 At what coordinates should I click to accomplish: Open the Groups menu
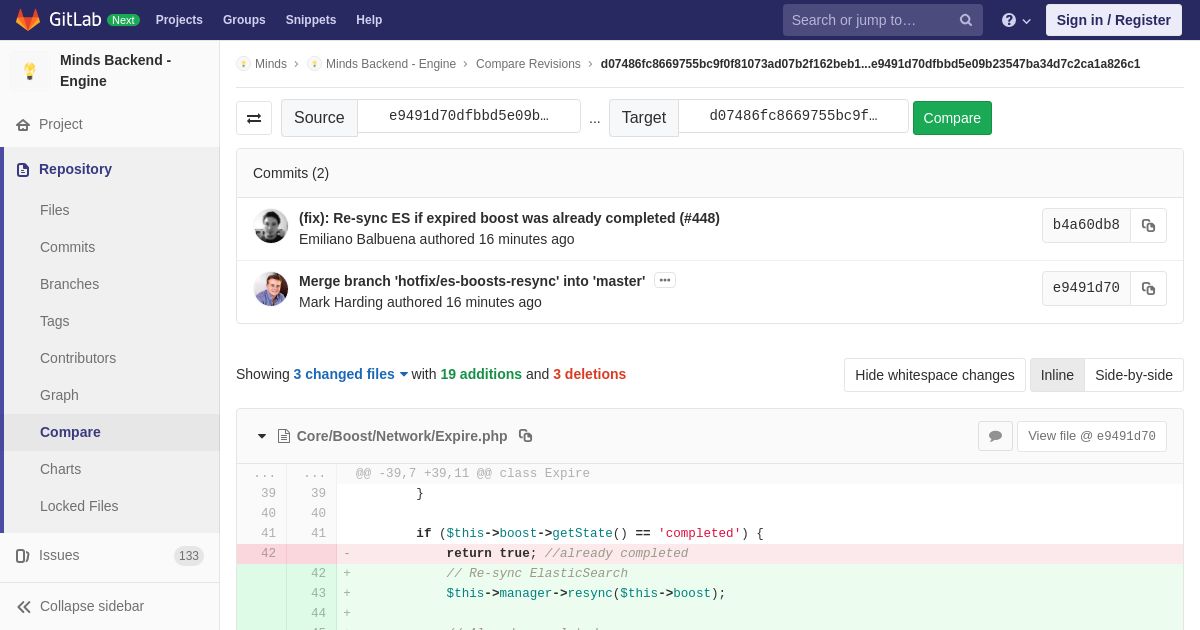(x=244, y=20)
